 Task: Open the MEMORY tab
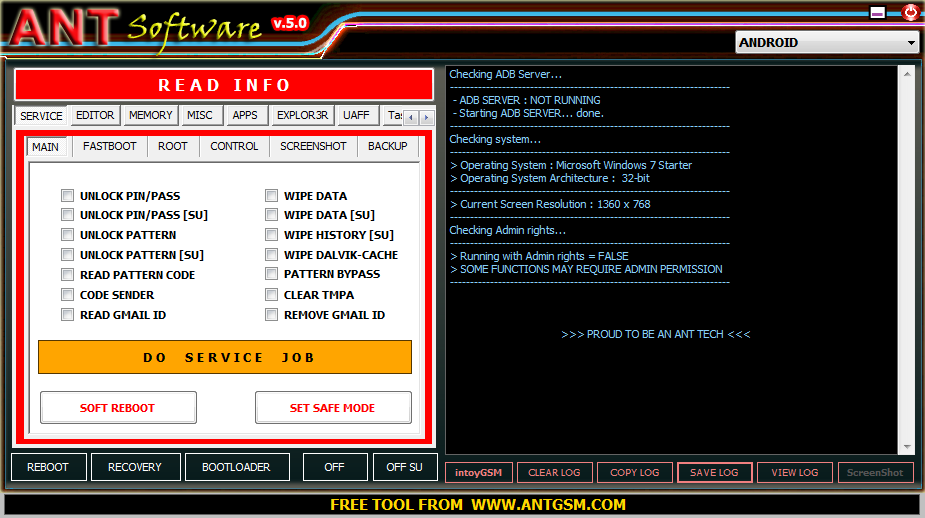150,115
